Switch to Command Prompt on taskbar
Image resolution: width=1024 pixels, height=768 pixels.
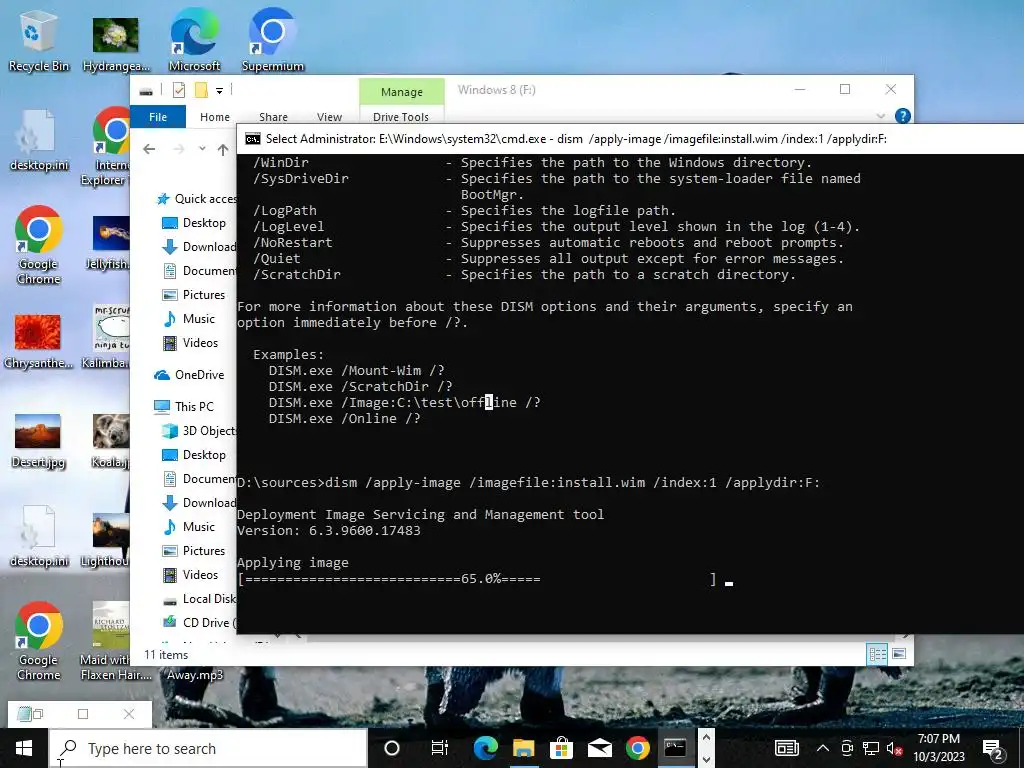[675, 748]
